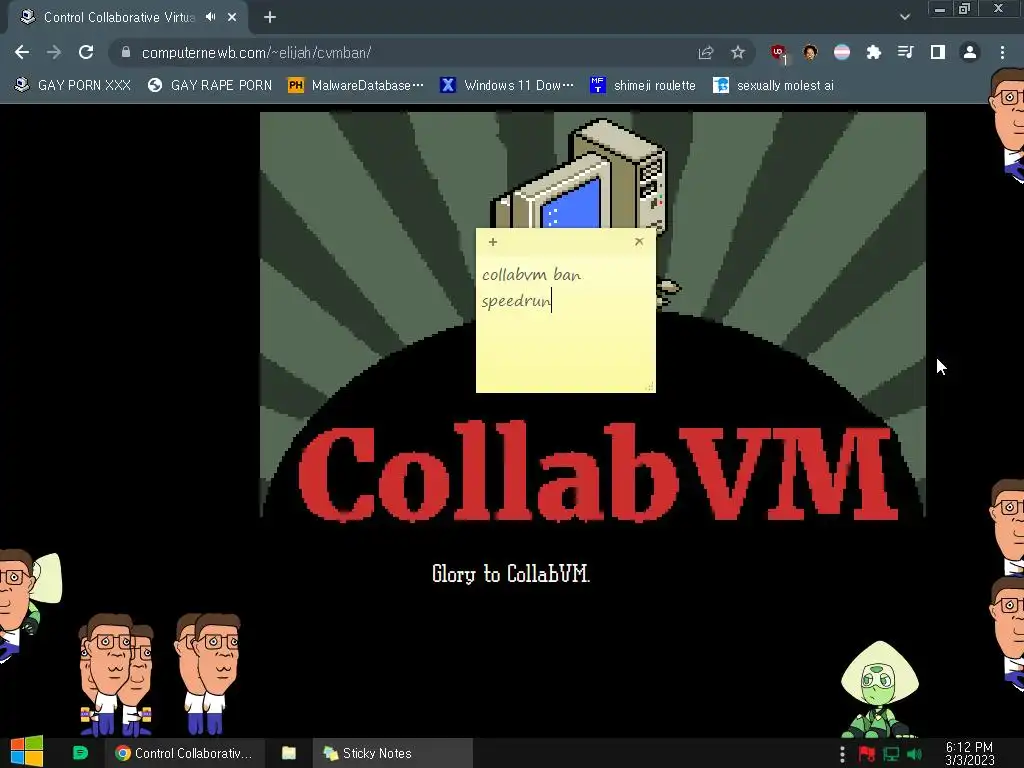Open the Windows Start menu

(26, 752)
